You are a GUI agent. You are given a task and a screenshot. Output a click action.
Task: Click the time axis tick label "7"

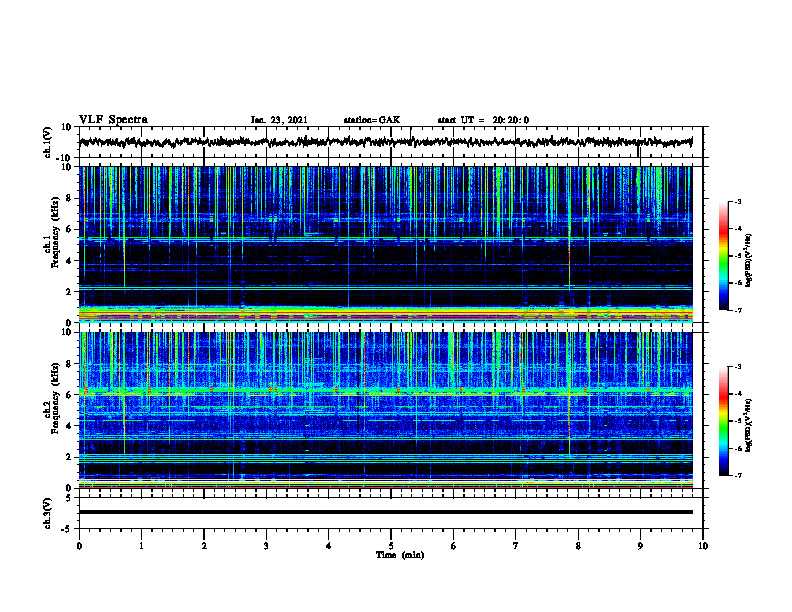pos(515,546)
